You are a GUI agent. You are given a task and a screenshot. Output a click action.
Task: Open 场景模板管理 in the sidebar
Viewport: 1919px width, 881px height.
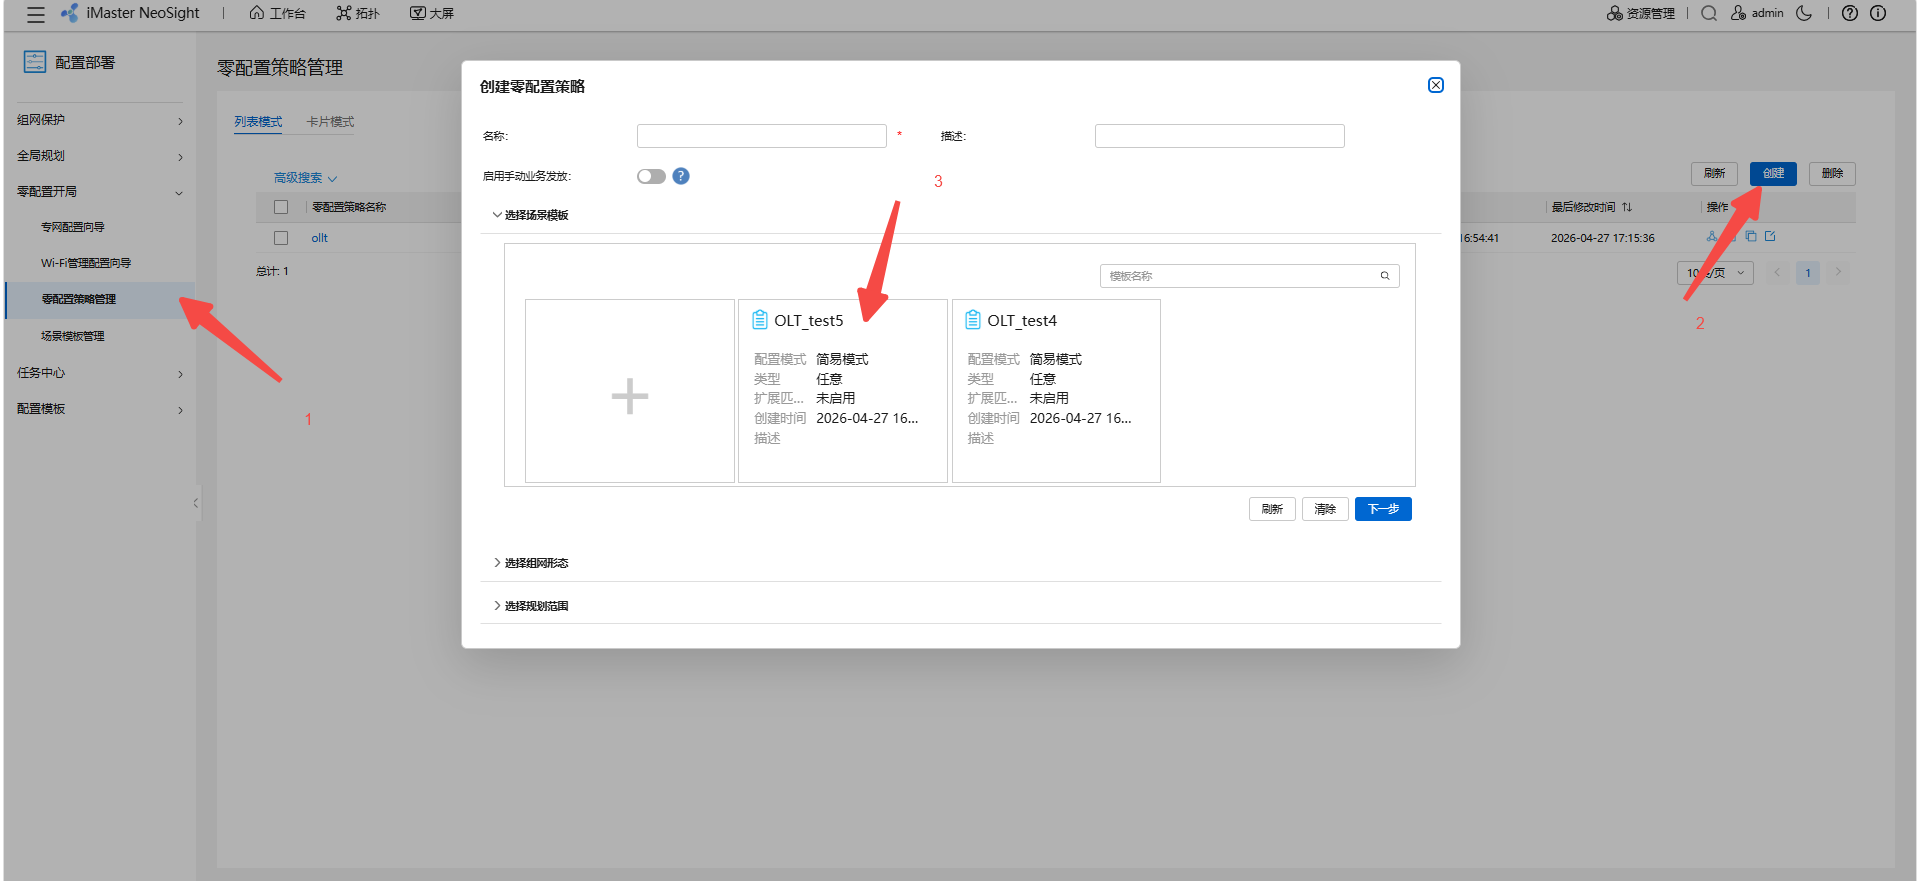pyautogui.click(x=73, y=336)
